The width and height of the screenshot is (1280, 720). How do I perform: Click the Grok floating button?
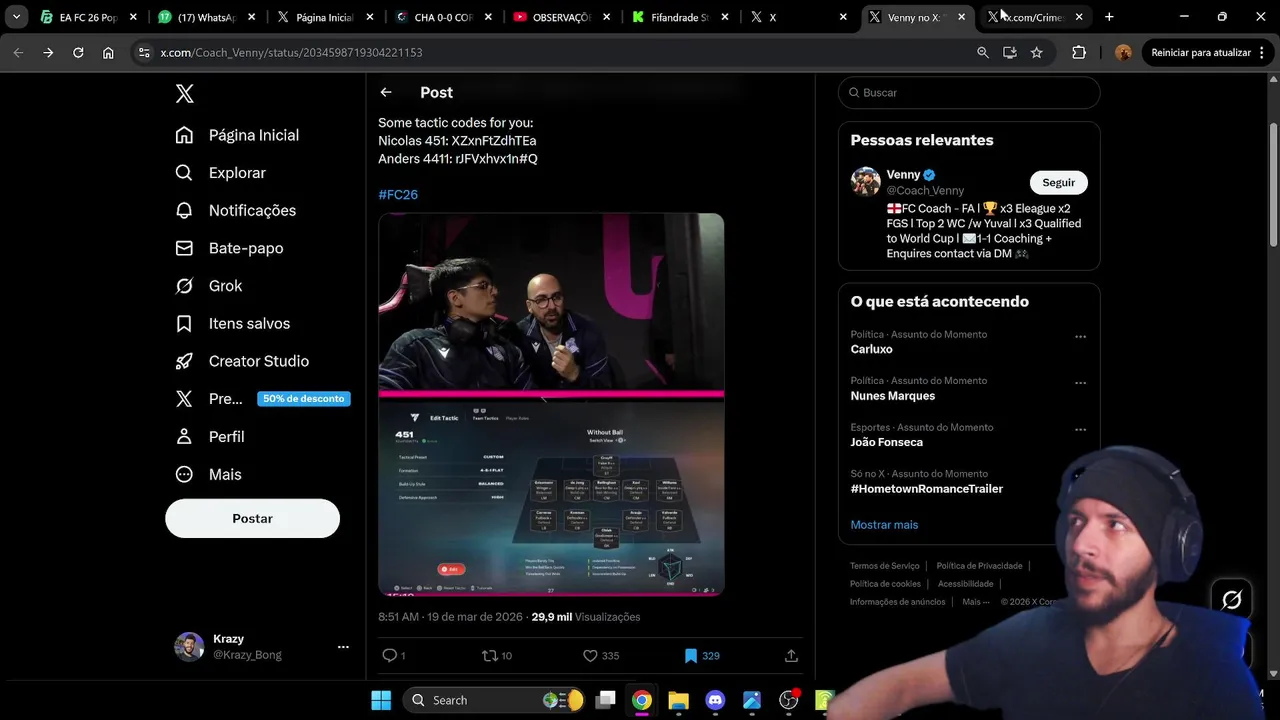(1232, 599)
